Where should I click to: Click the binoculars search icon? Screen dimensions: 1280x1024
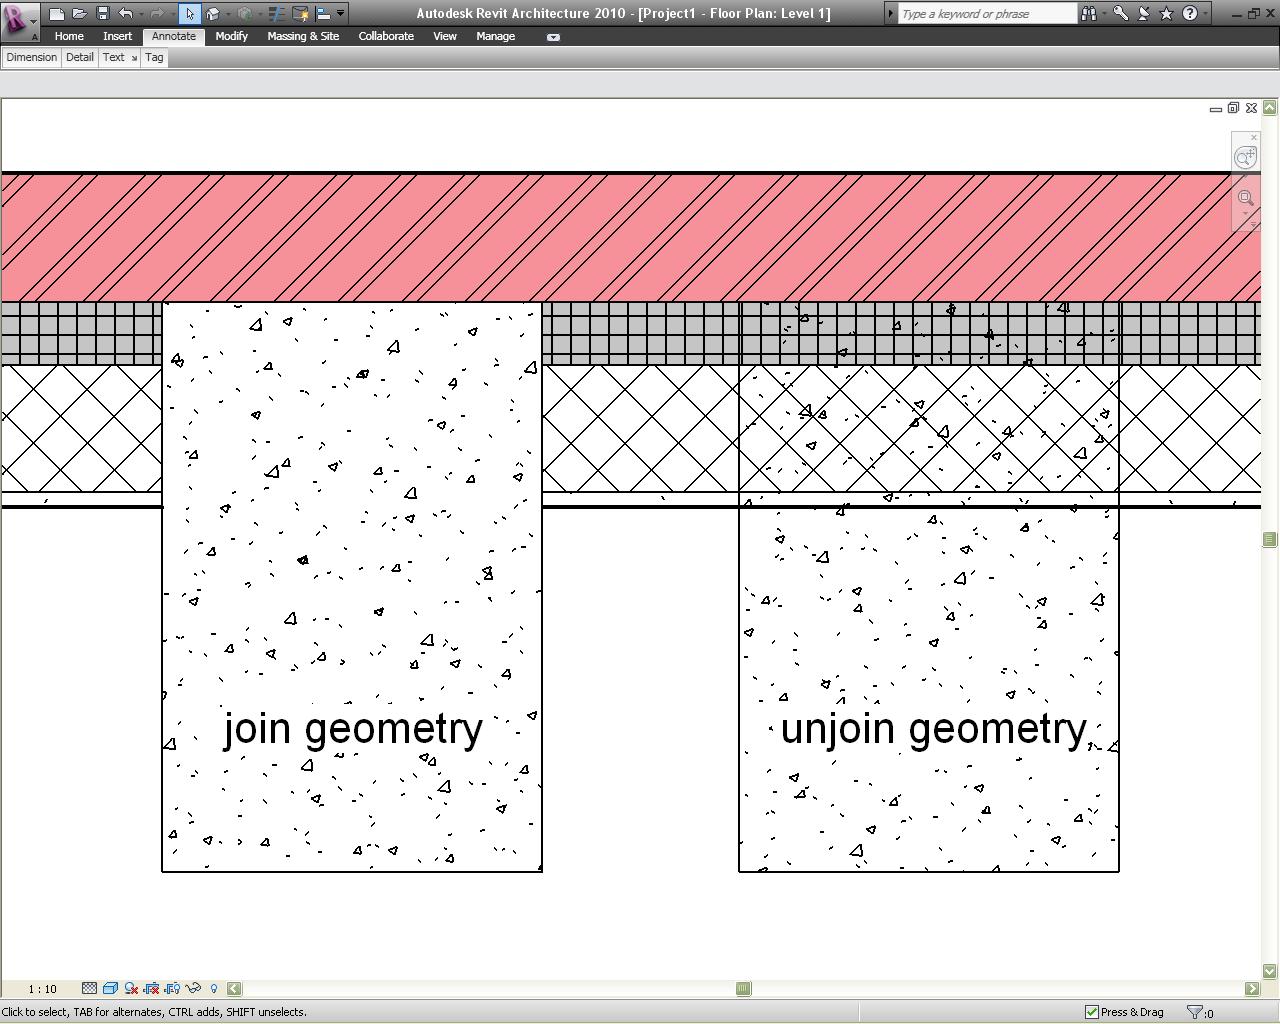pos(1087,13)
